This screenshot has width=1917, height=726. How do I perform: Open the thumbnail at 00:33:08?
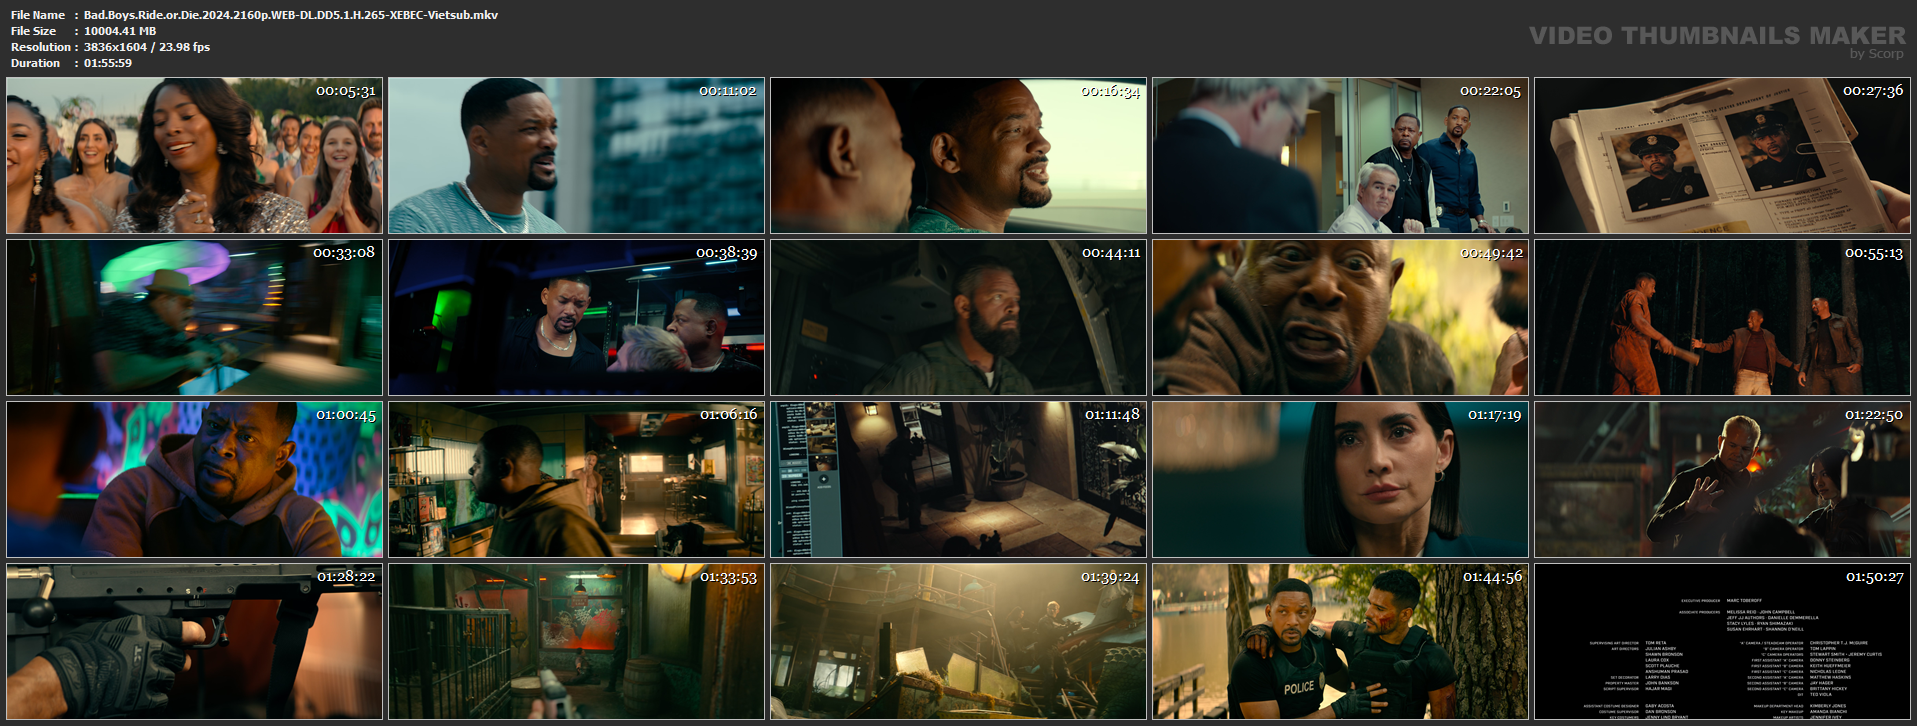194,317
